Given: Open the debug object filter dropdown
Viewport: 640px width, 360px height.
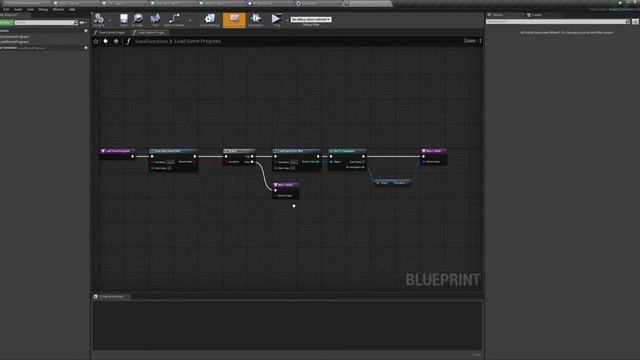Looking at the screenshot, I should click(311, 20).
